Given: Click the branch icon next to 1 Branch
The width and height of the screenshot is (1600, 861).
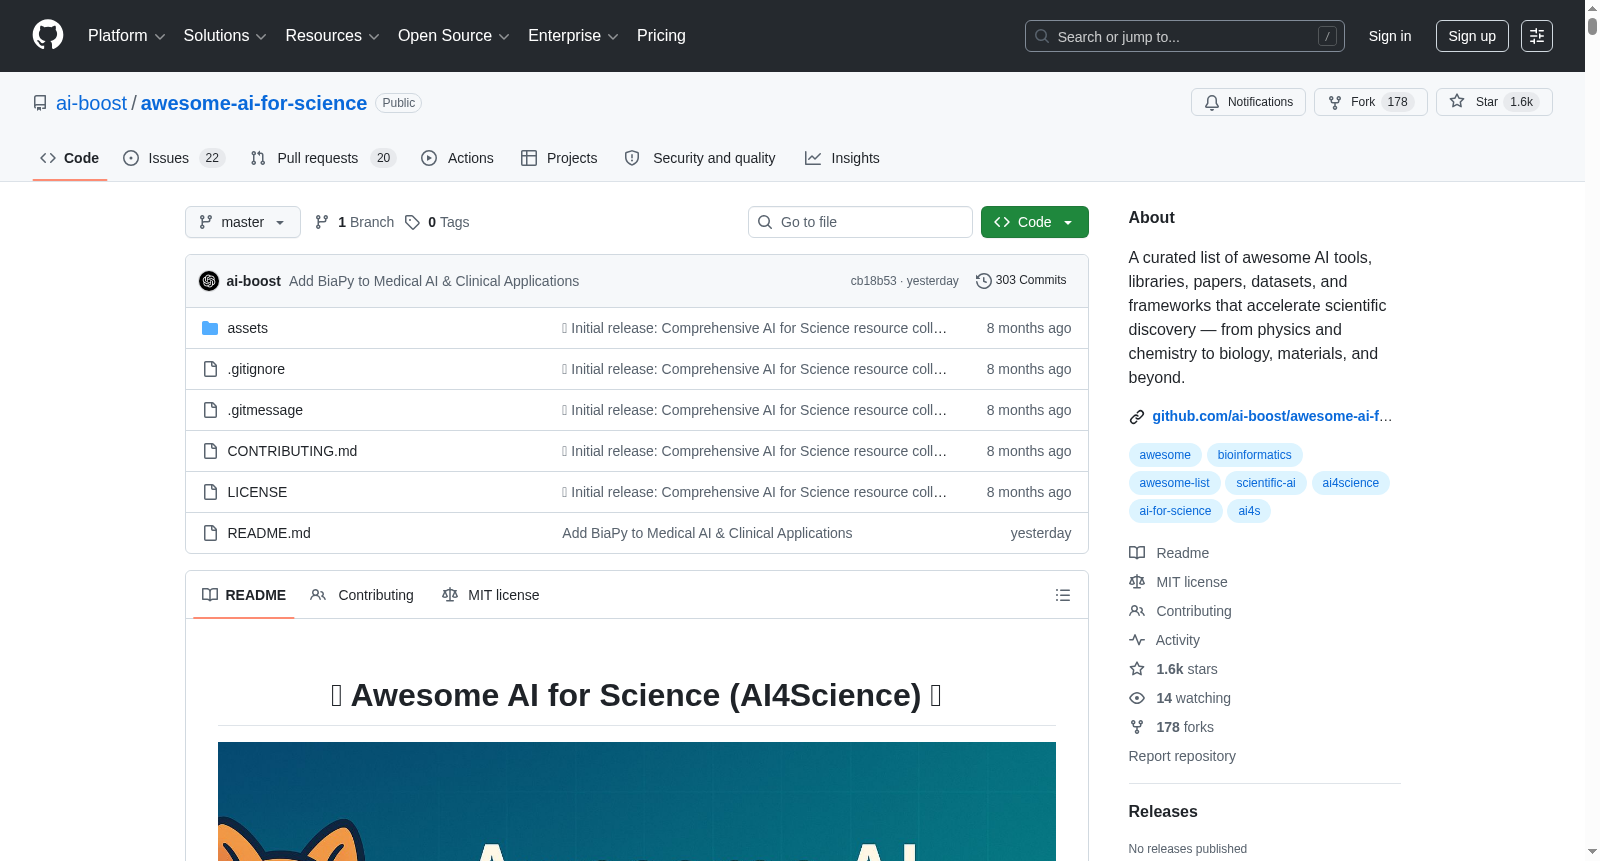Looking at the screenshot, I should coord(322,222).
